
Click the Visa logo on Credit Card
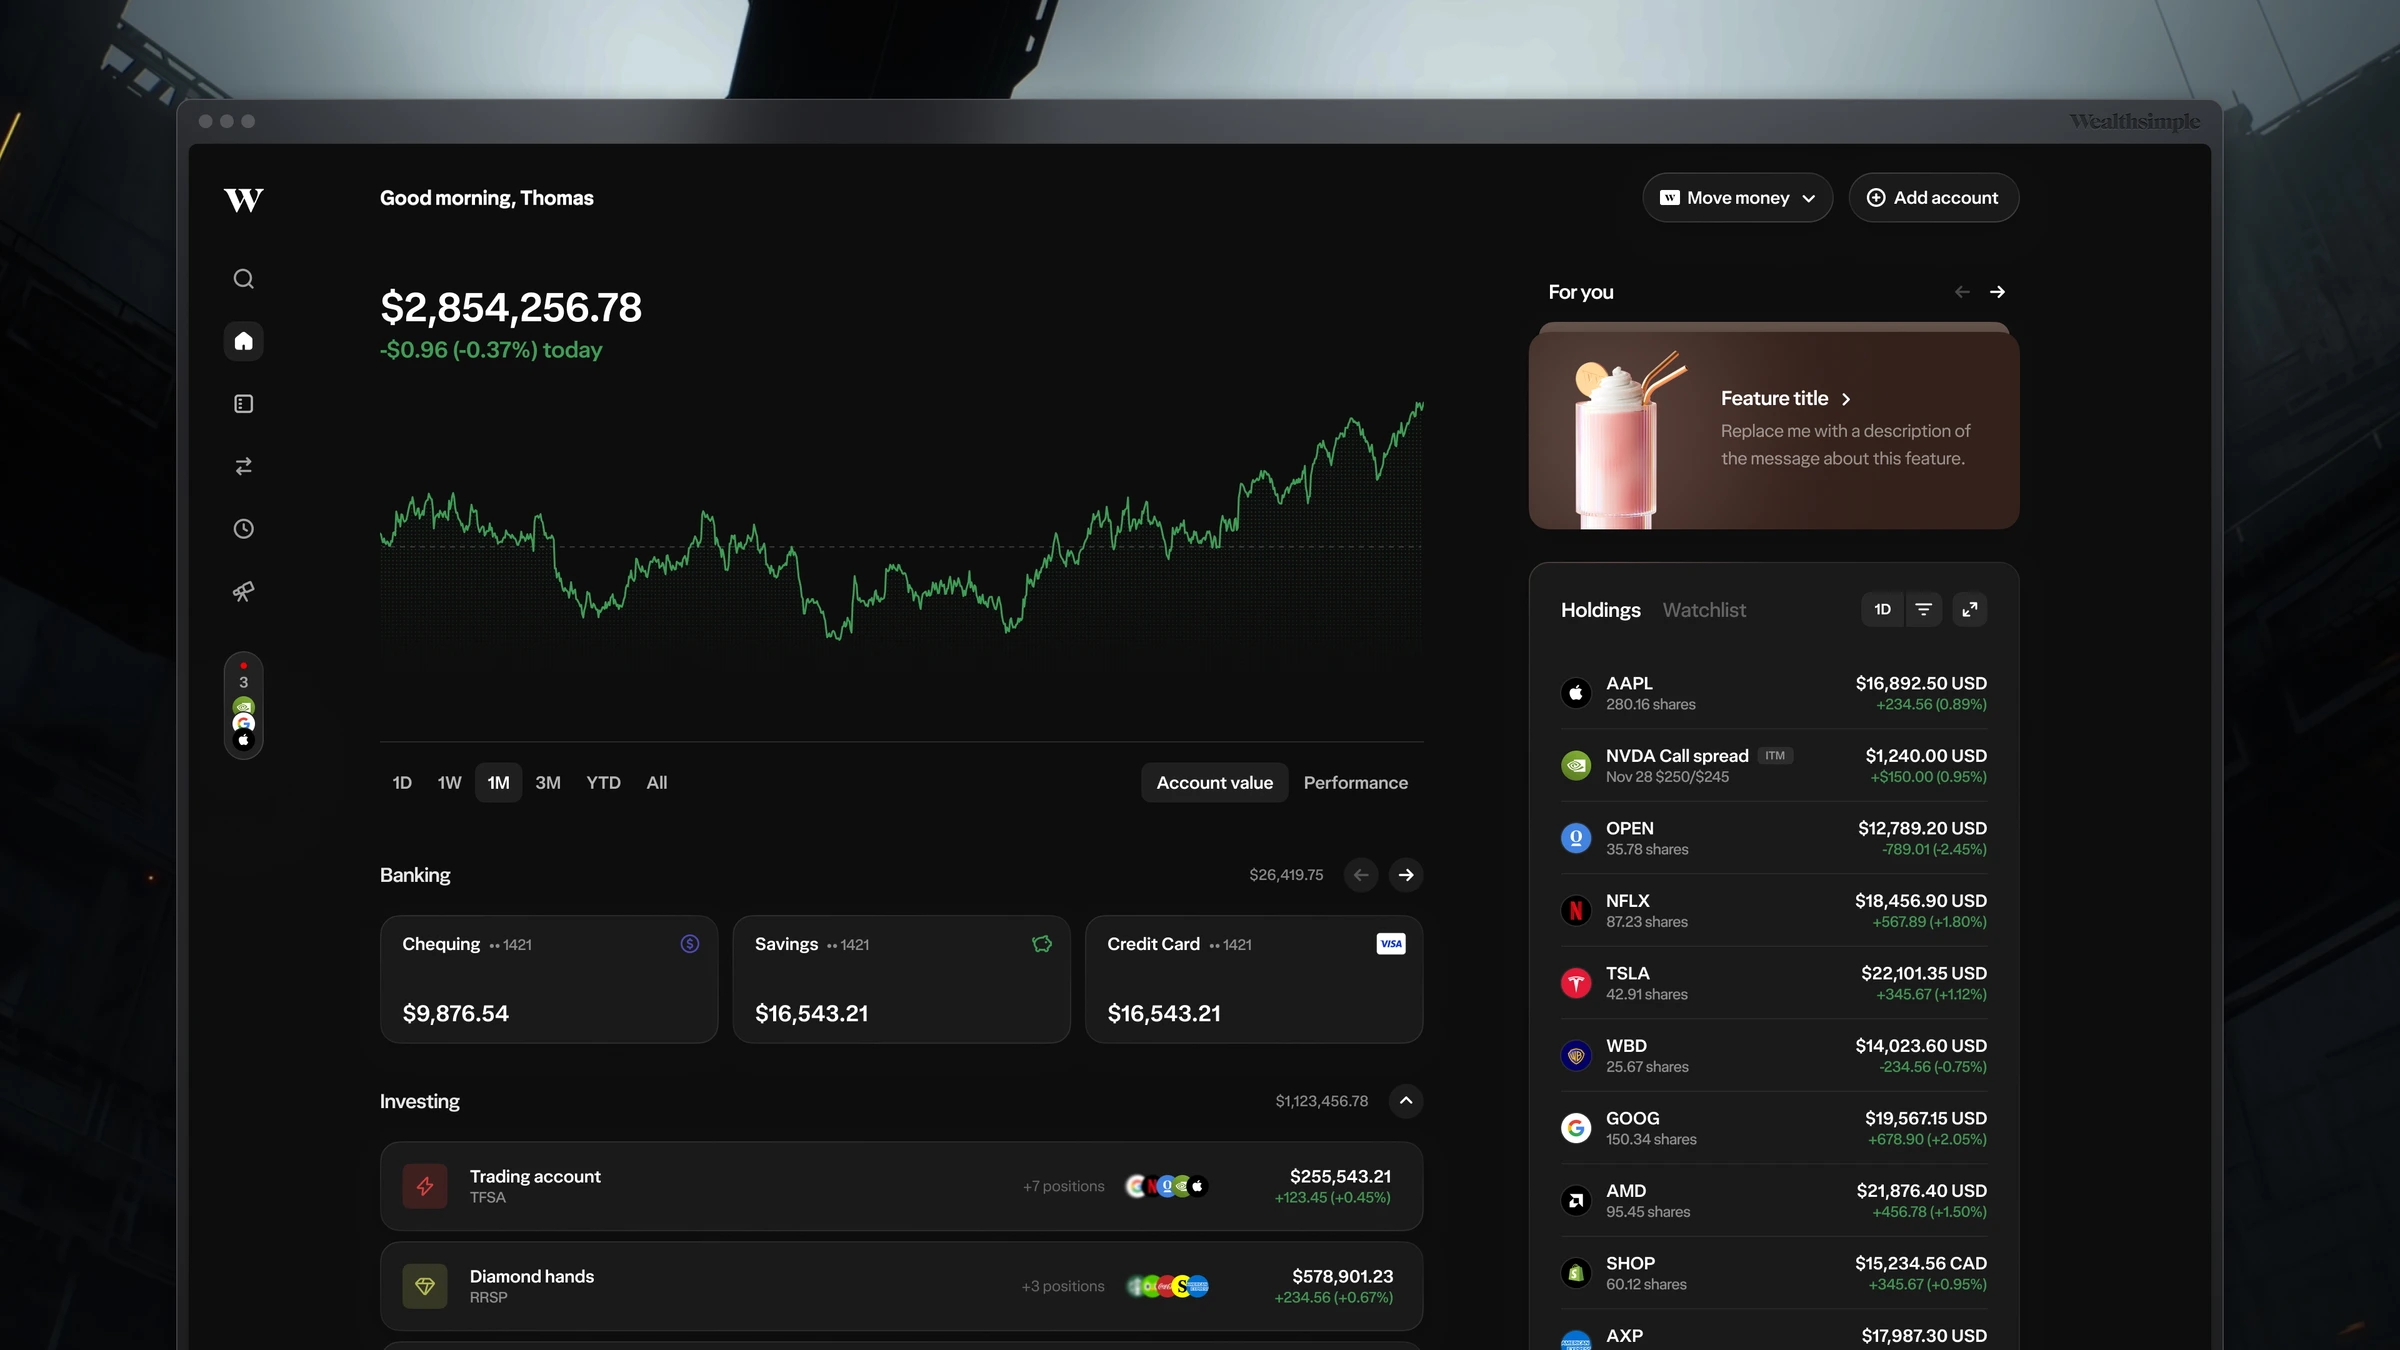[1391, 944]
